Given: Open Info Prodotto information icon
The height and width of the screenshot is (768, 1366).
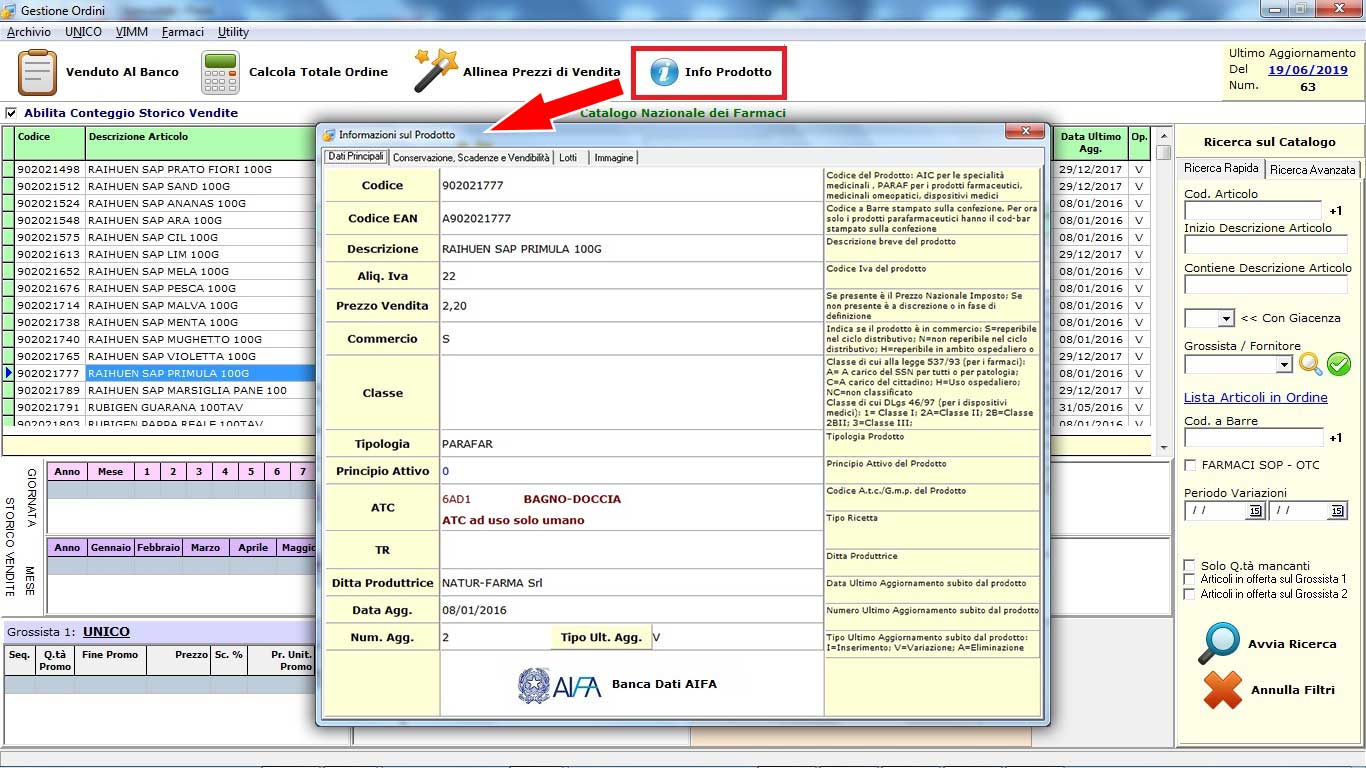Looking at the screenshot, I should tap(664, 72).
